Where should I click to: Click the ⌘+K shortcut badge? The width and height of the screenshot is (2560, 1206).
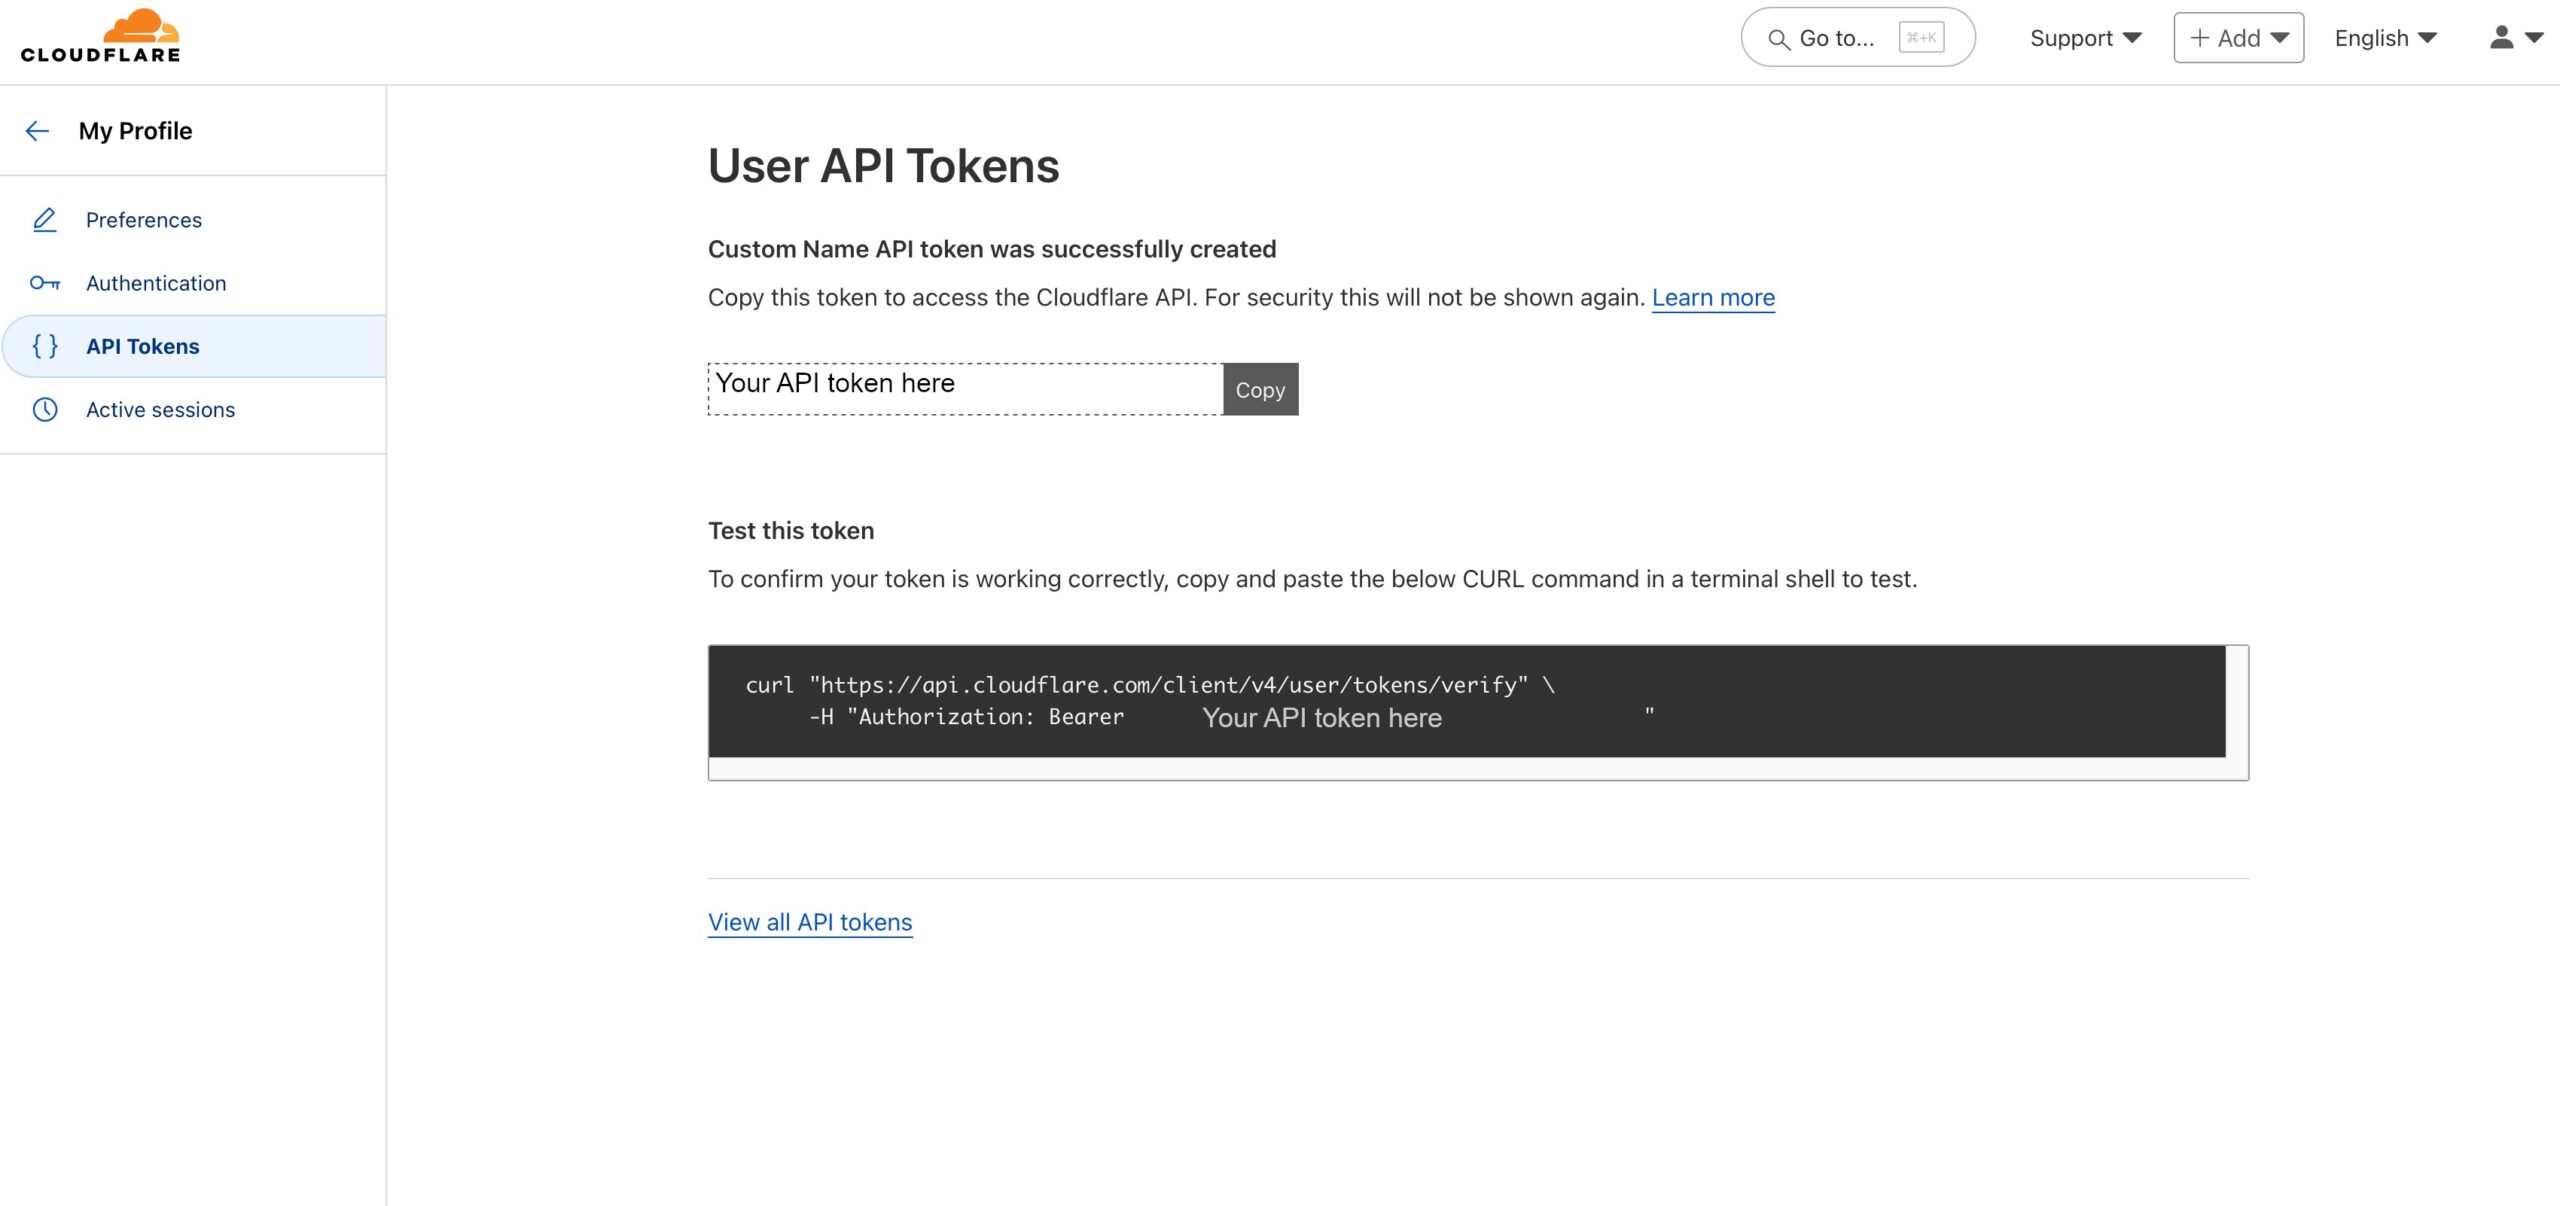pos(1921,38)
